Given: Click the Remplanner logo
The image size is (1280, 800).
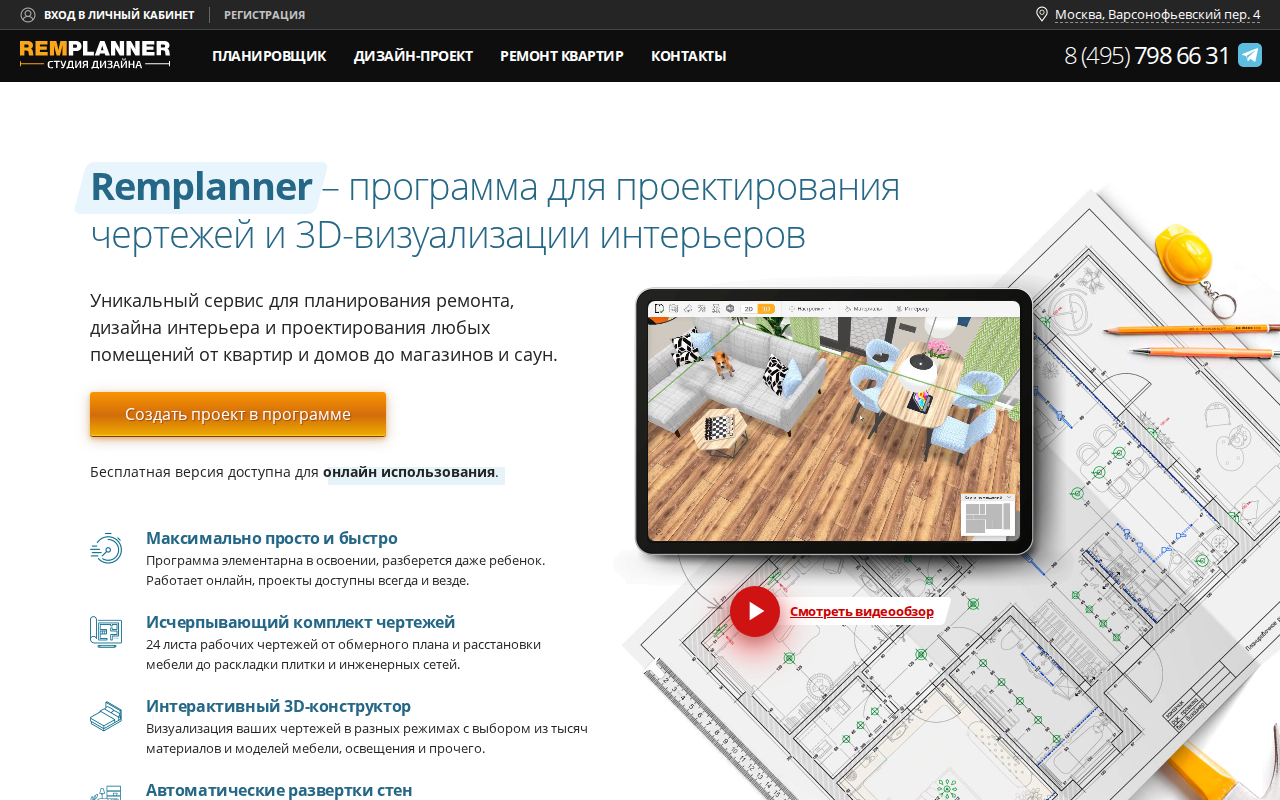Looking at the screenshot, I should point(95,55).
